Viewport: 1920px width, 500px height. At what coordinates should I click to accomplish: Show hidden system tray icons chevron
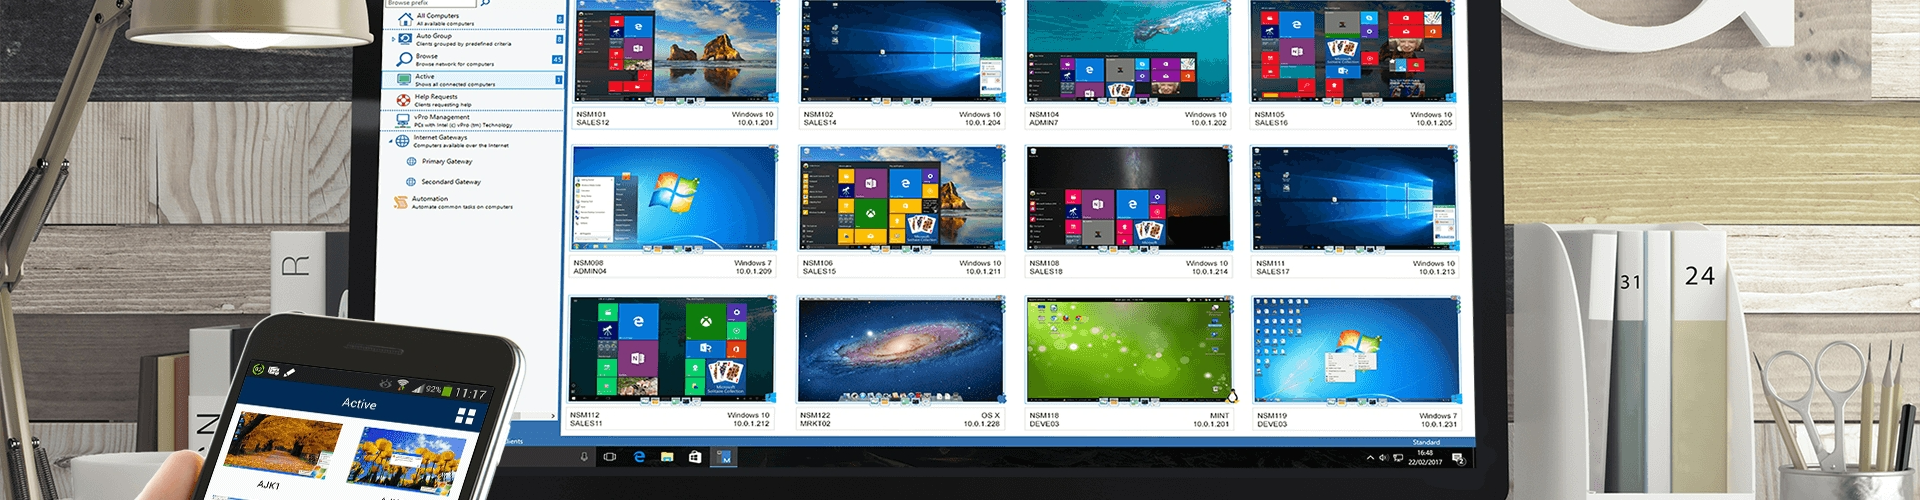[x=1370, y=458]
